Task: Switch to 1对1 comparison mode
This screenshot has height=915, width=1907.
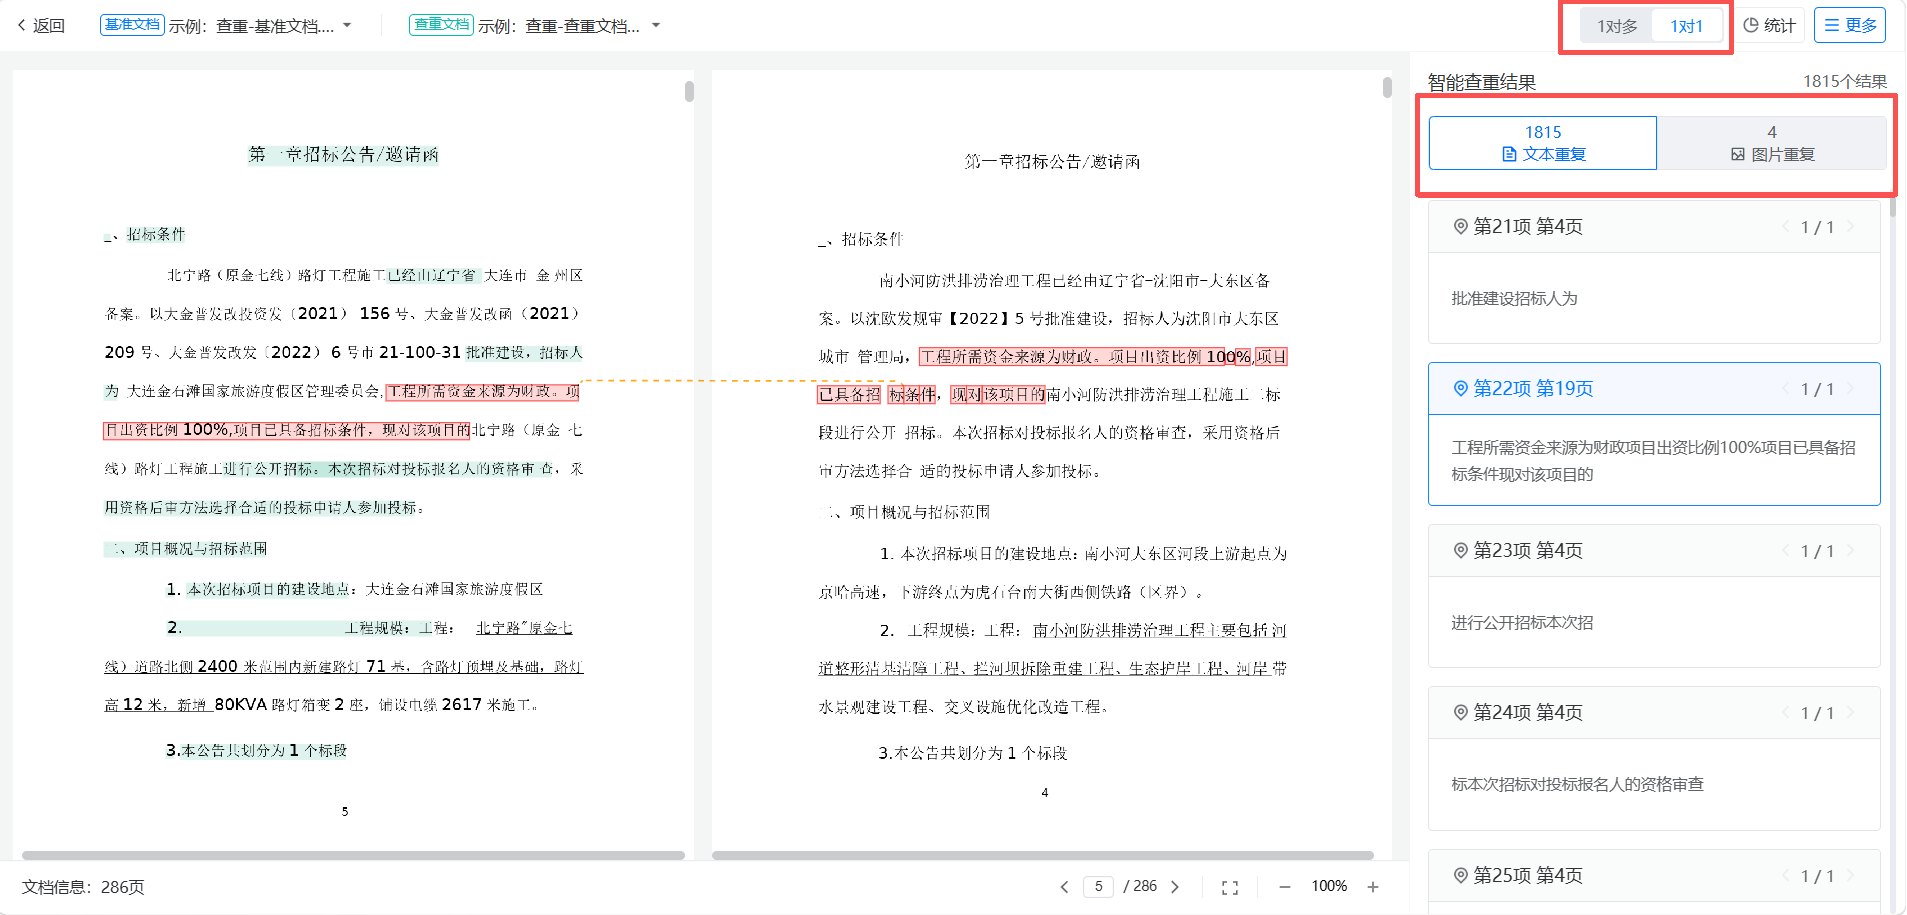Action: 1686,26
